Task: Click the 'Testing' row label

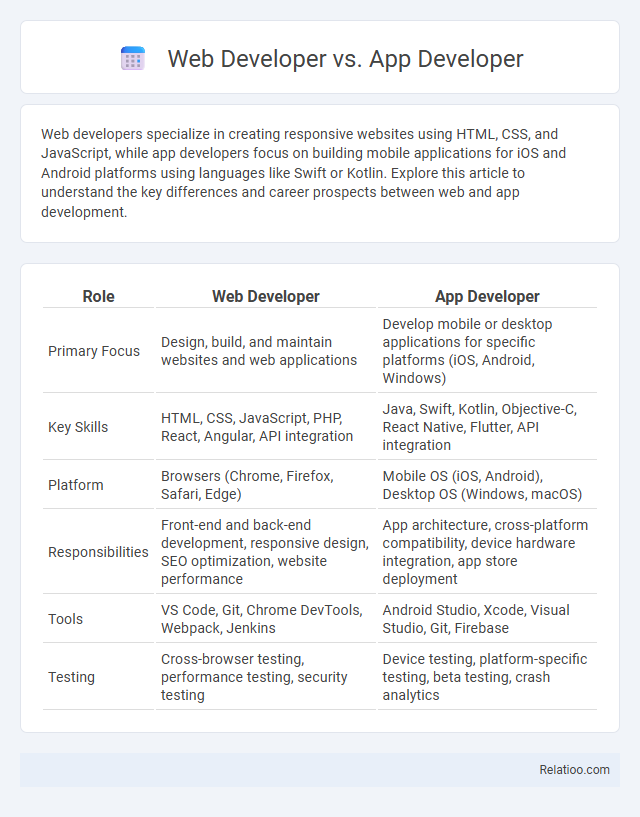Action: [x=71, y=677]
